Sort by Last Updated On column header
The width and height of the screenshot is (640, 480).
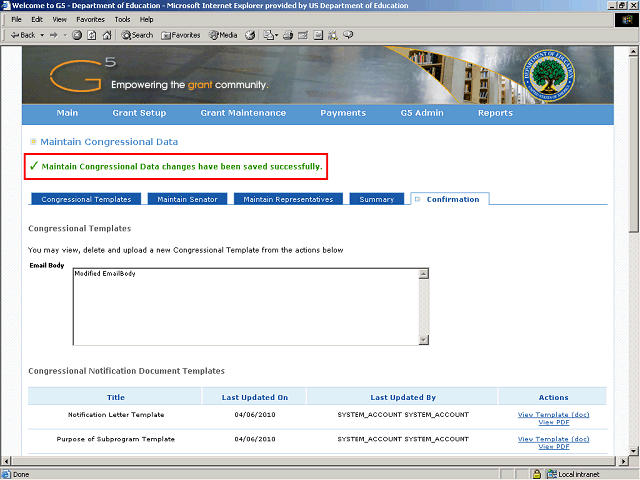tap(255, 397)
